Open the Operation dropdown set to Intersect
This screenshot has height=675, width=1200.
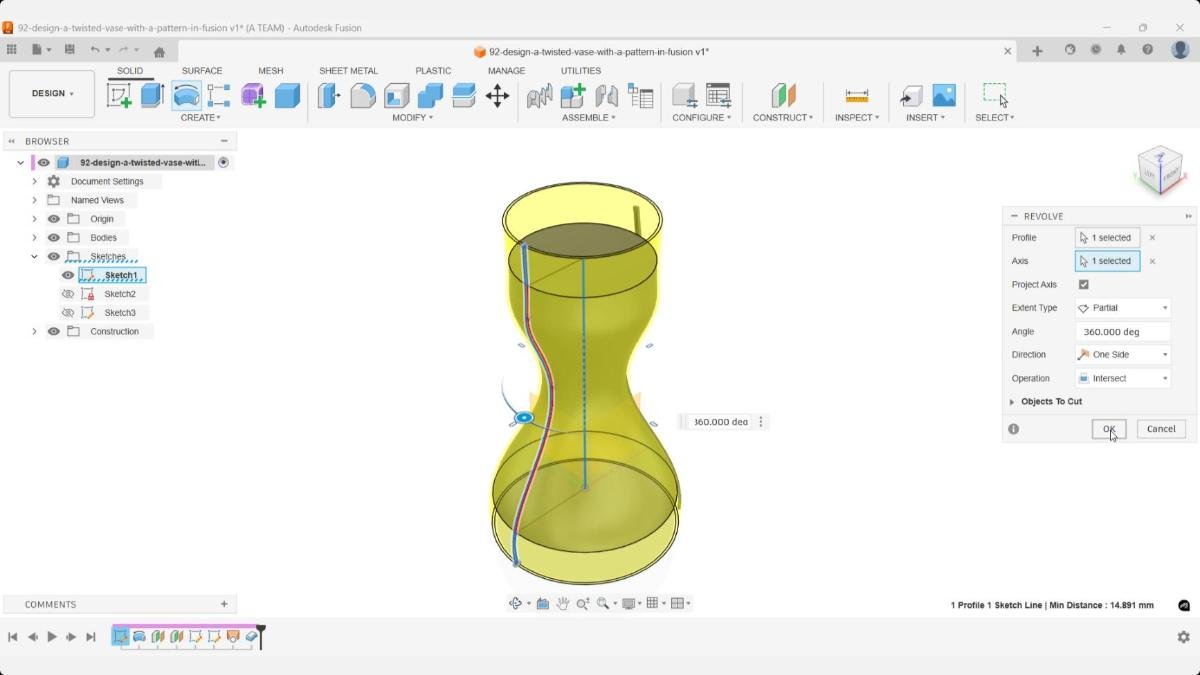click(x=1121, y=378)
